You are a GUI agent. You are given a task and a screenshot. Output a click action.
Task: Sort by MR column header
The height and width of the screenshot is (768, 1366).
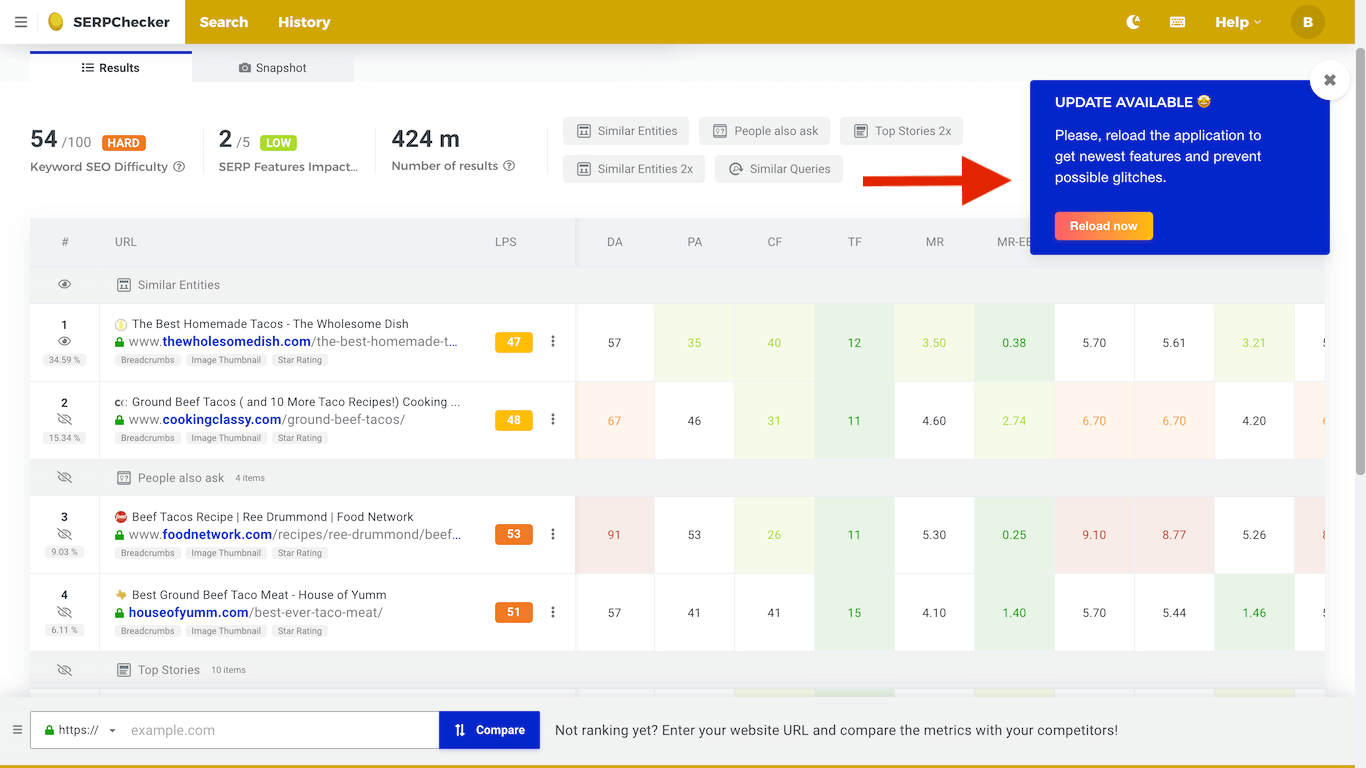click(x=935, y=242)
